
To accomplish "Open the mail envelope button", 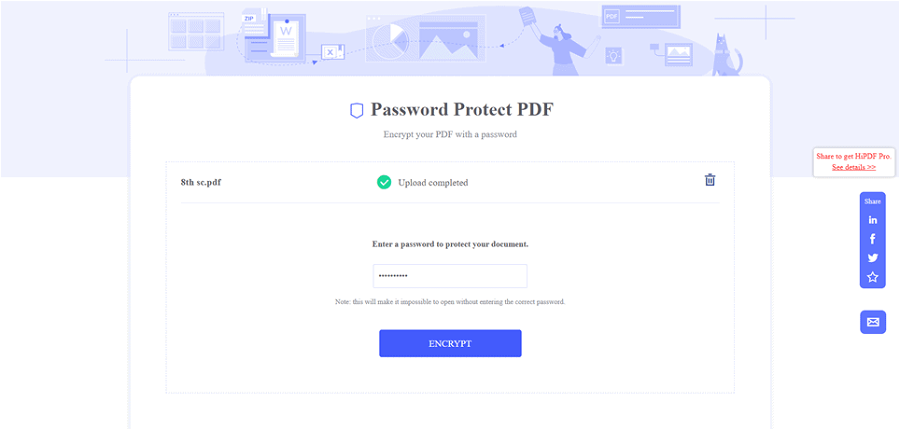I will [x=872, y=322].
